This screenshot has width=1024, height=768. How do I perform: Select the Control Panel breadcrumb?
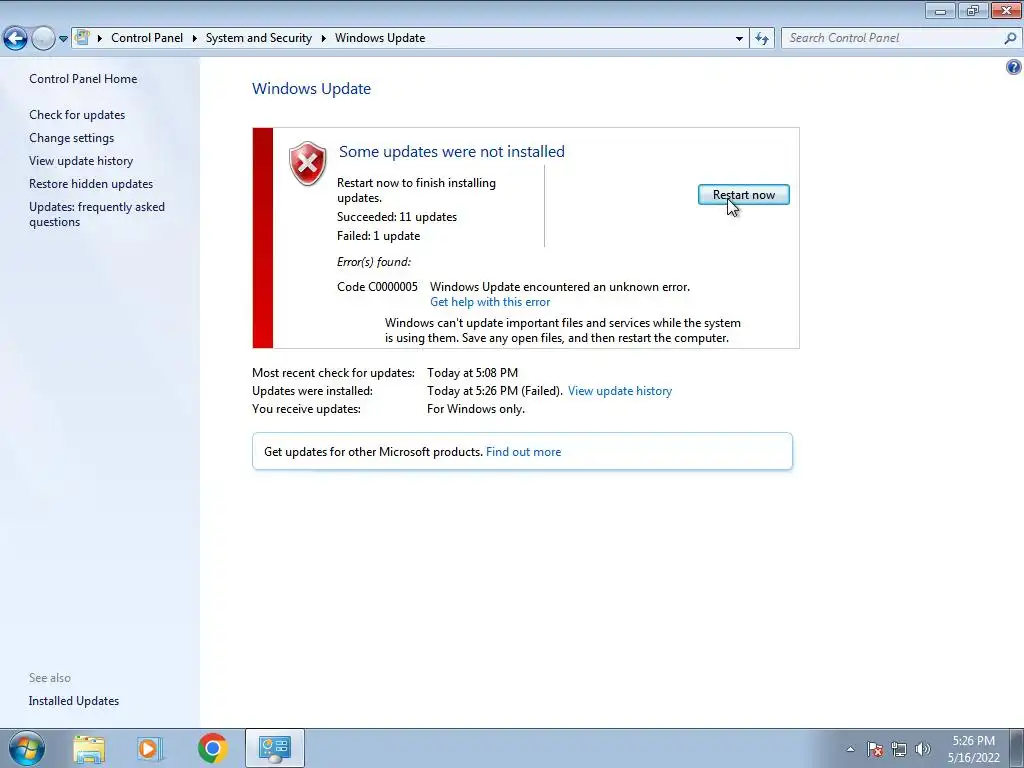pyautogui.click(x=147, y=38)
